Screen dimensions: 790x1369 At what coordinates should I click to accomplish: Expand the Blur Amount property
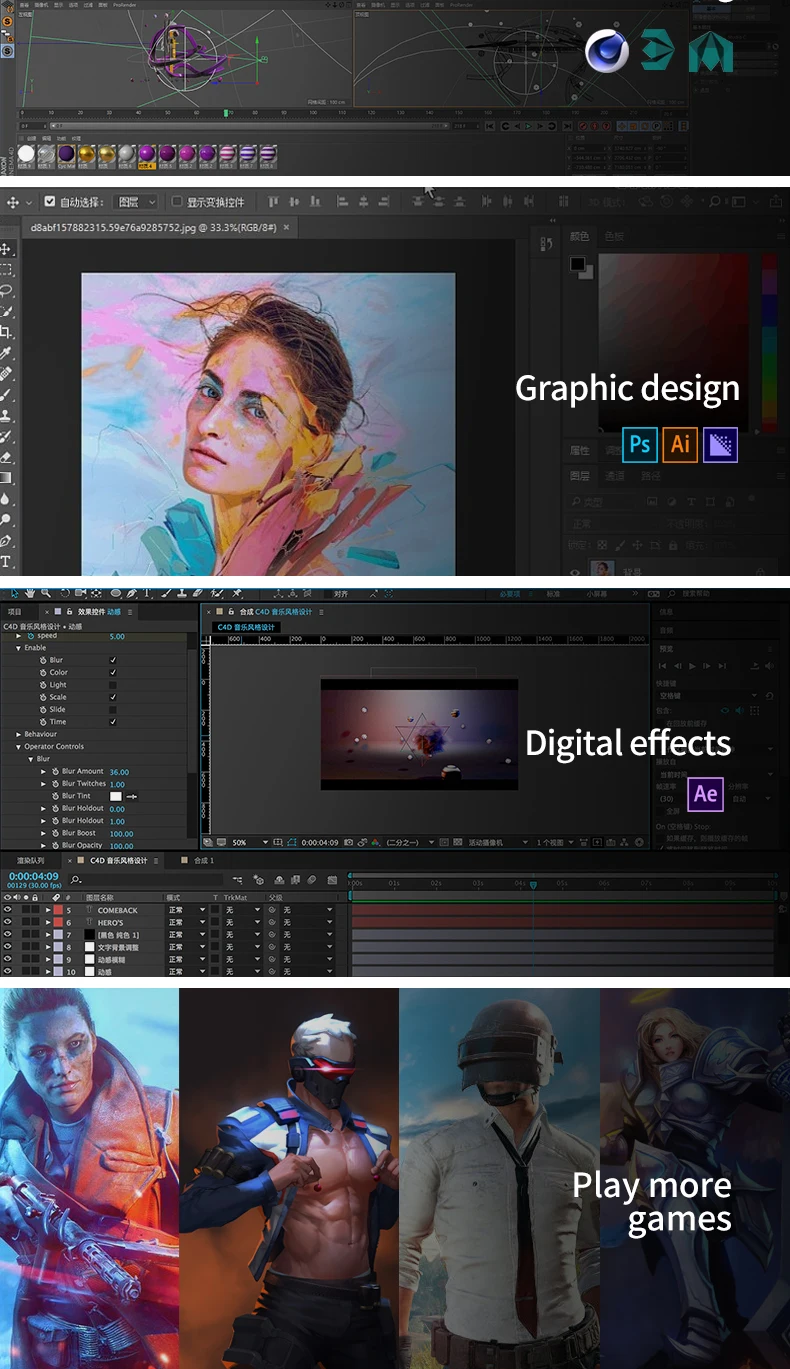(x=43, y=771)
